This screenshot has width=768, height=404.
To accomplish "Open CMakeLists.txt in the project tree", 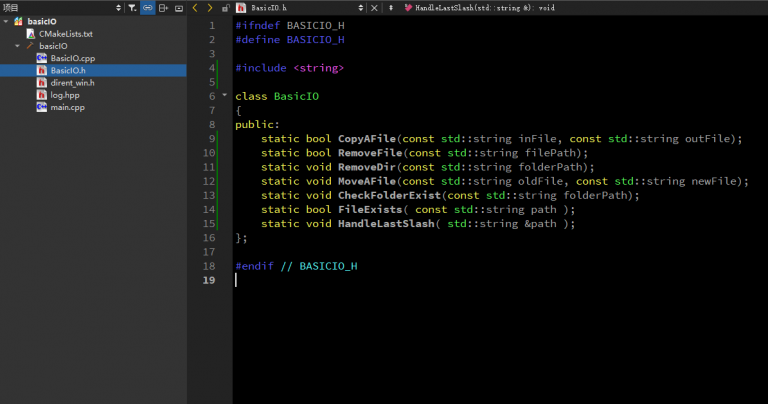I will pos(66,34).
